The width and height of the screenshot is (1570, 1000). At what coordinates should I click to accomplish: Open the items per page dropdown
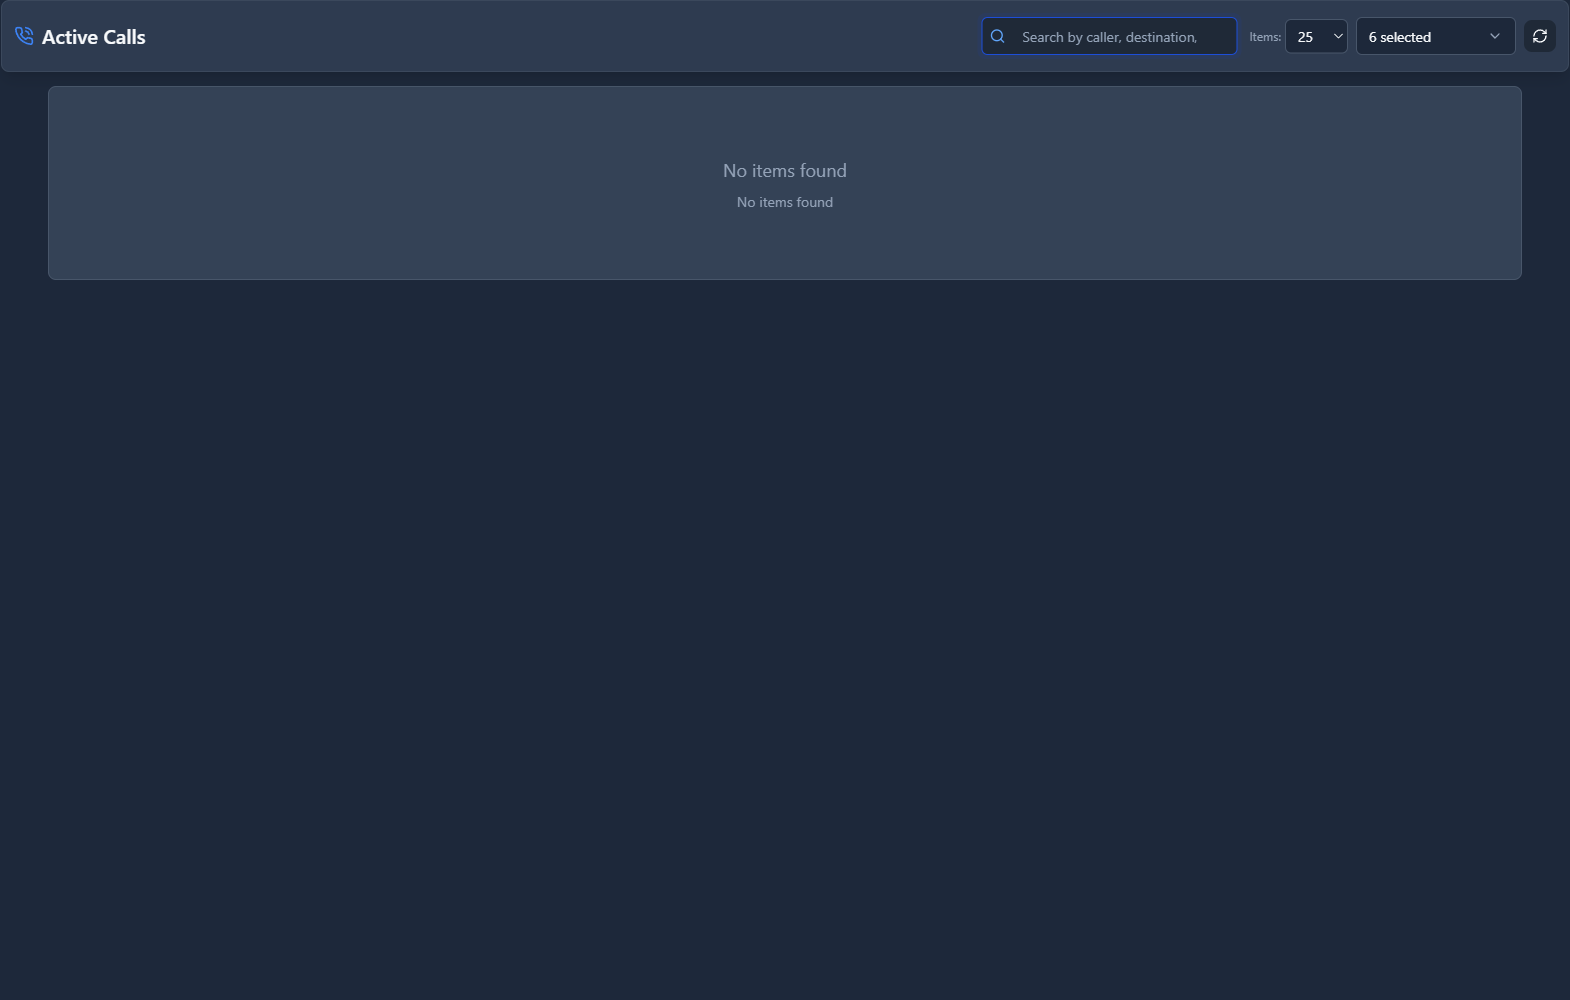coord(1316,36)
